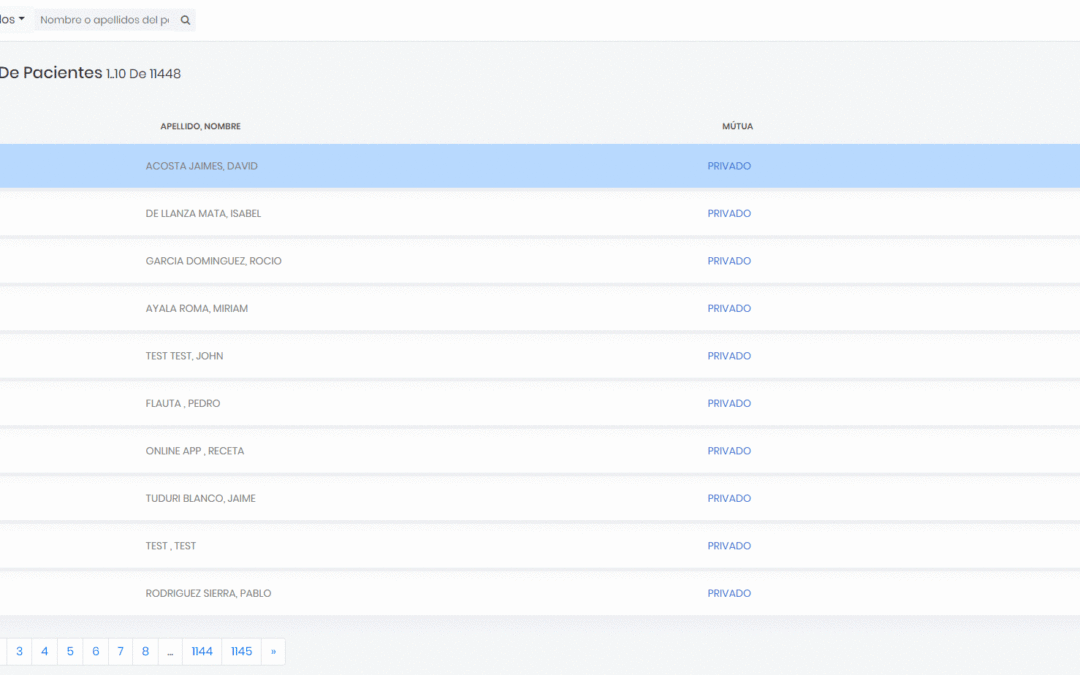Focus the patient name search field
Image resolution: width=1080 pixels, height=675 pixels.
point(105,20)
